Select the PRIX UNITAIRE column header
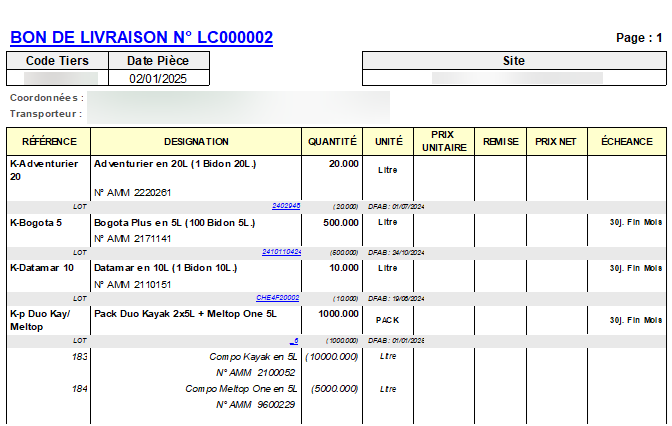Screen dimensions: 672x426 (x=443, y=142)
